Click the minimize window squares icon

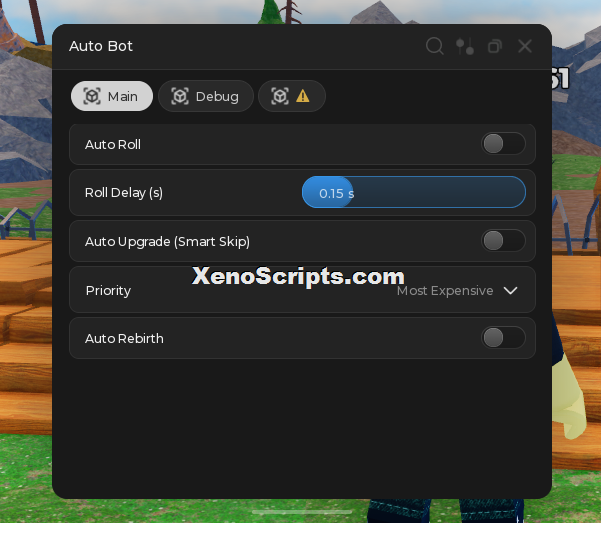tap(494, 46)
